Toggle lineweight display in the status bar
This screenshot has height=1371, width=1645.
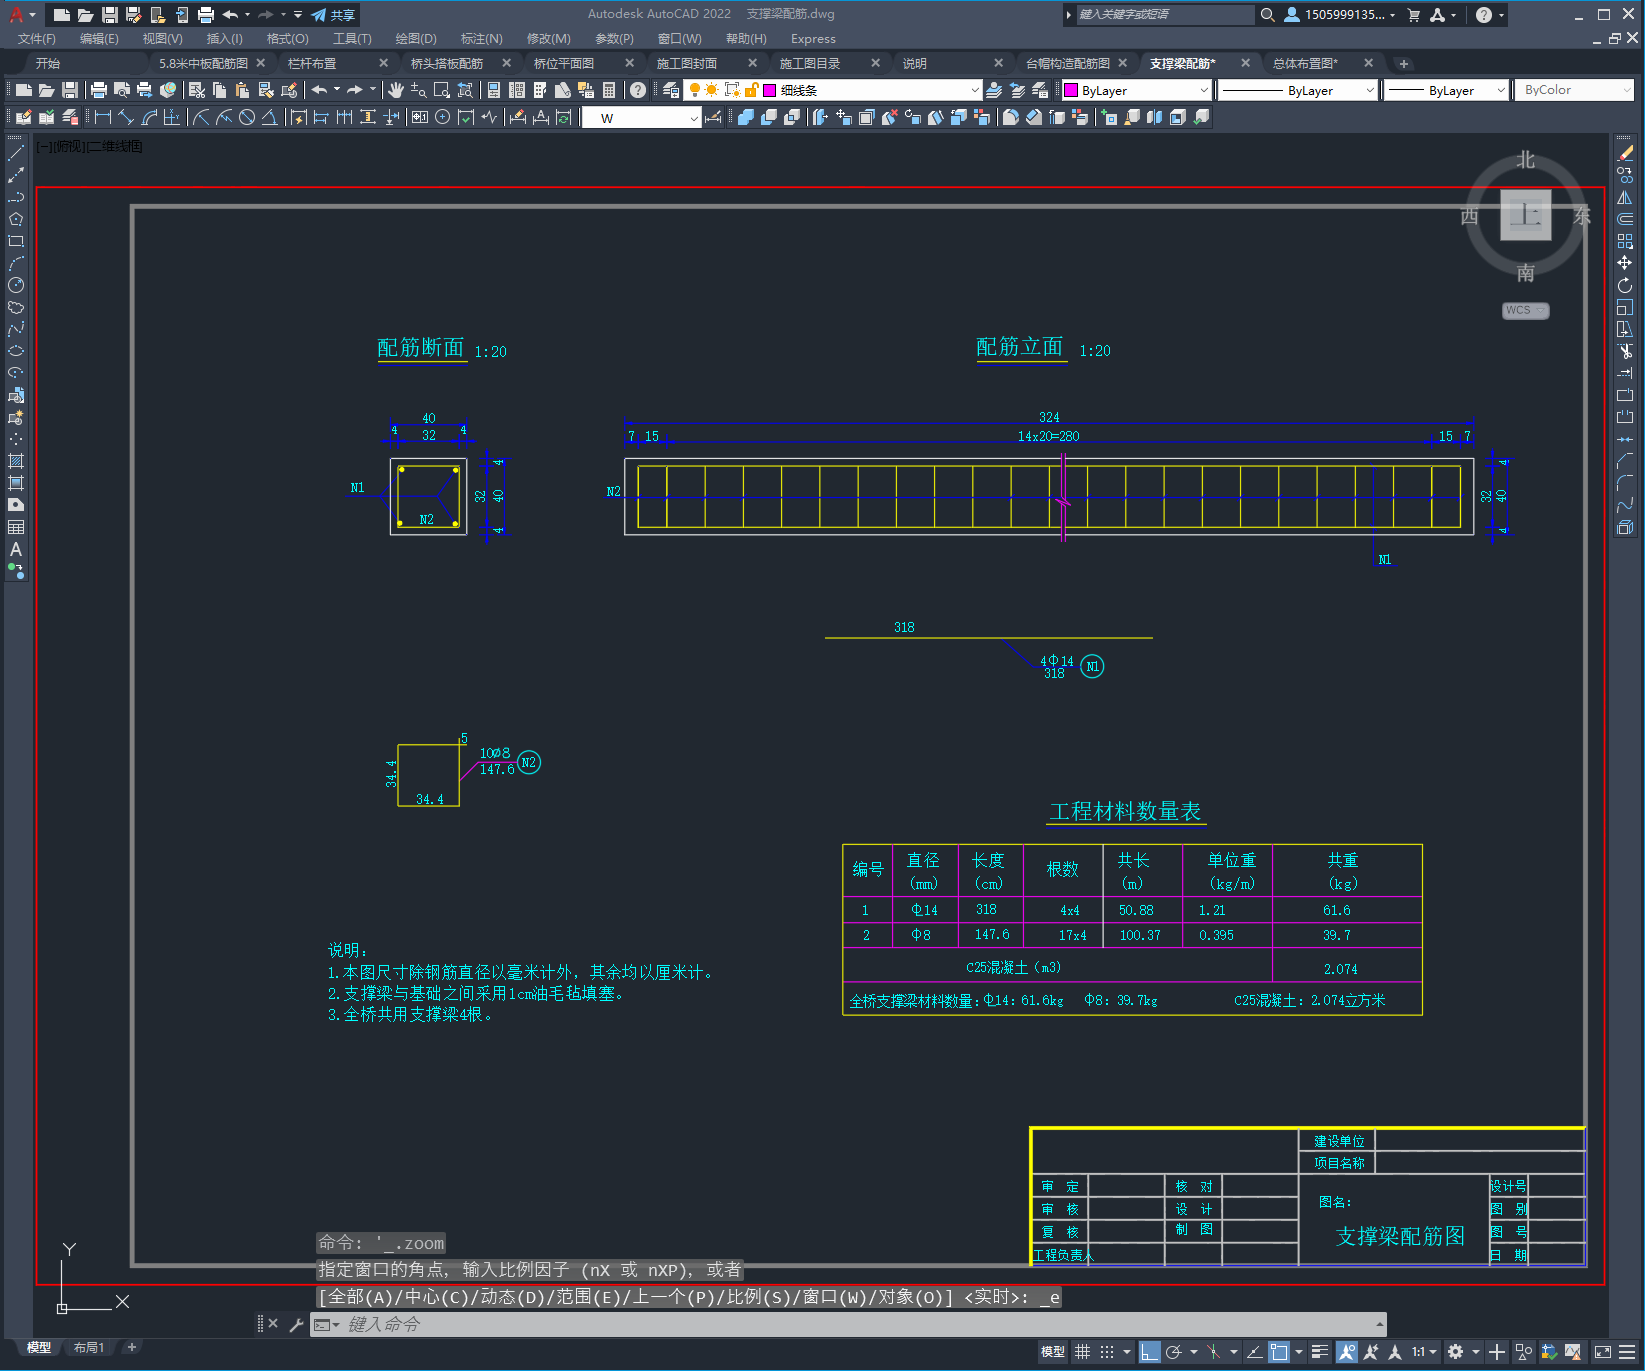click(1320, 1352)
